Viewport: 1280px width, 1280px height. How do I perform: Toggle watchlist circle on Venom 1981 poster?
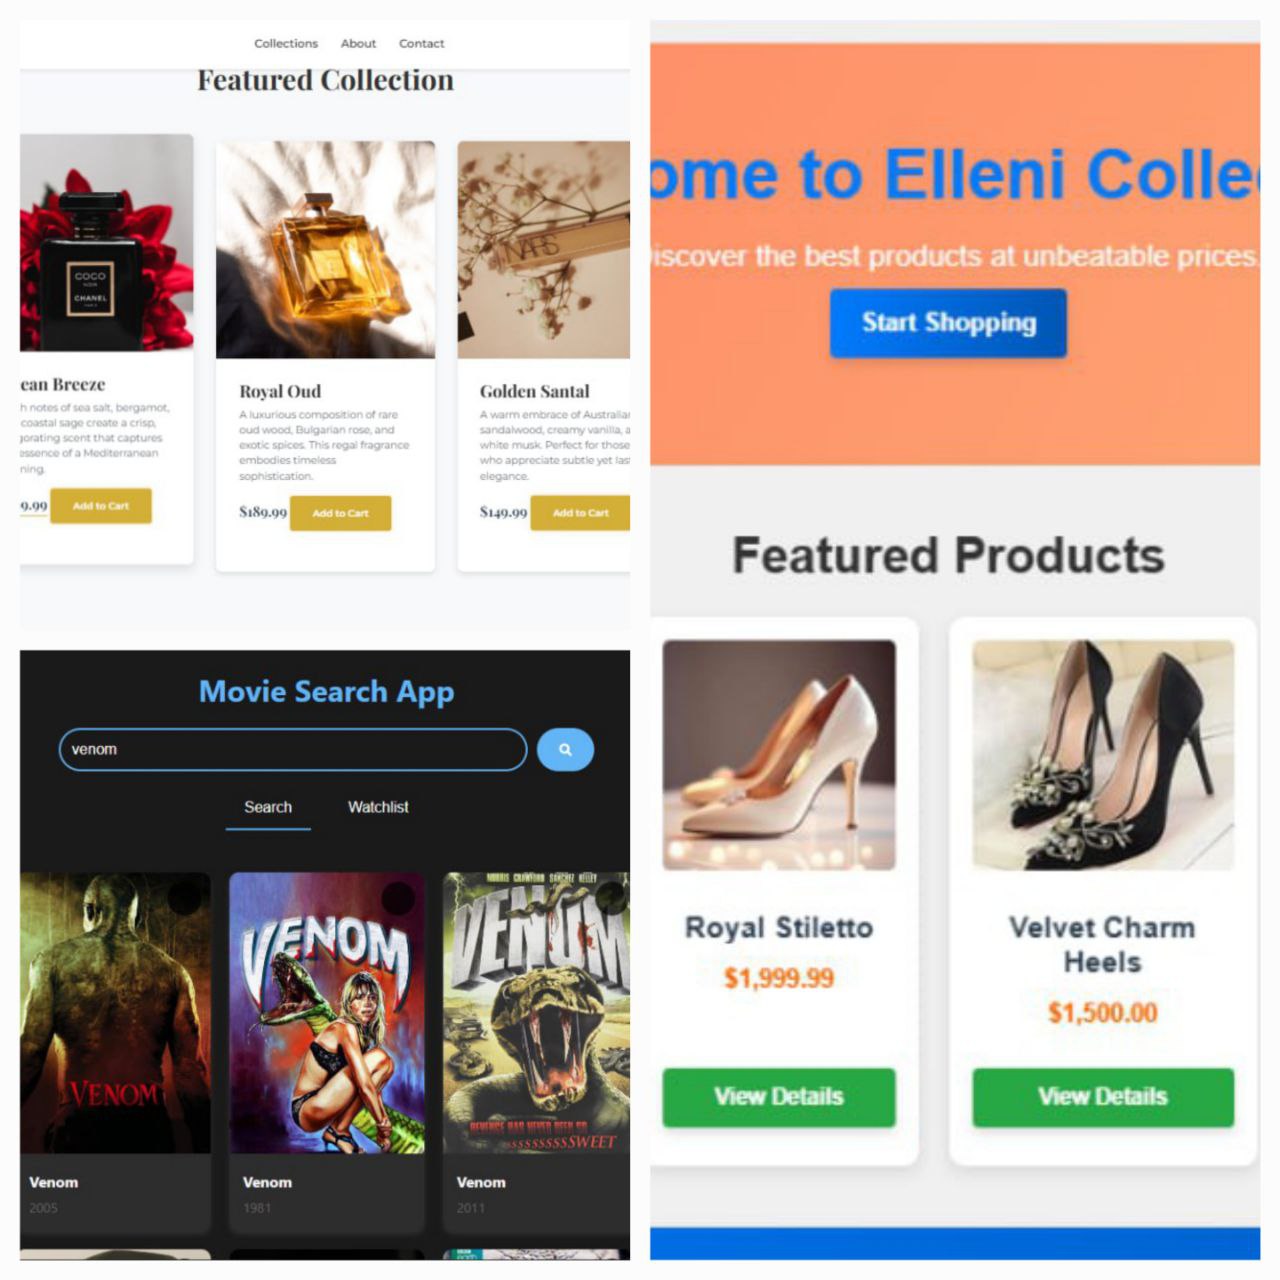click(x=398, y=897)
